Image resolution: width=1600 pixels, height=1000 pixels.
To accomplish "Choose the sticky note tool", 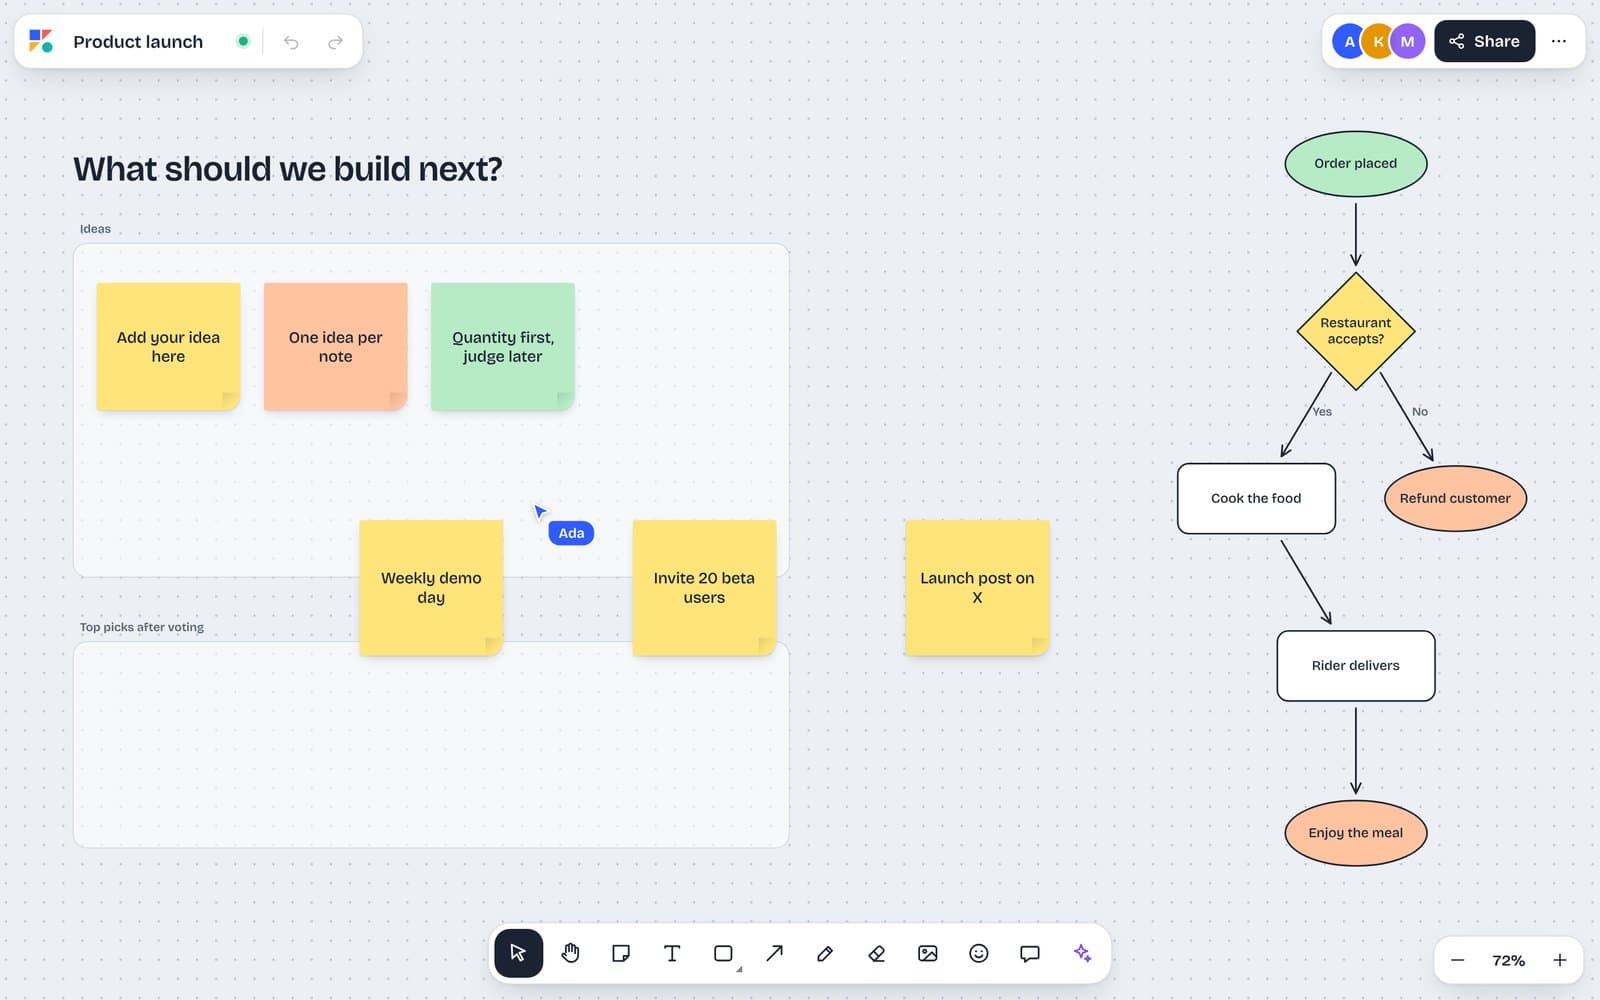I will pos(621,953).
